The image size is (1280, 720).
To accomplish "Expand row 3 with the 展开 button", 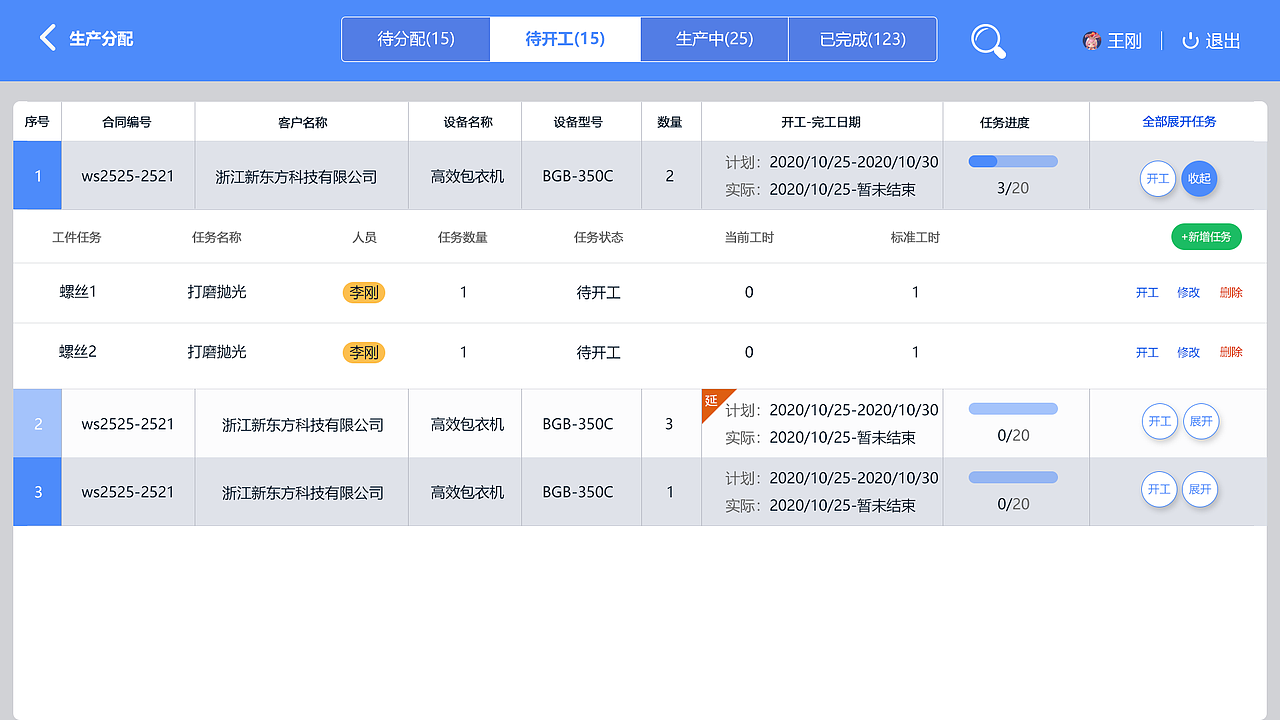I will point(1200,490).
